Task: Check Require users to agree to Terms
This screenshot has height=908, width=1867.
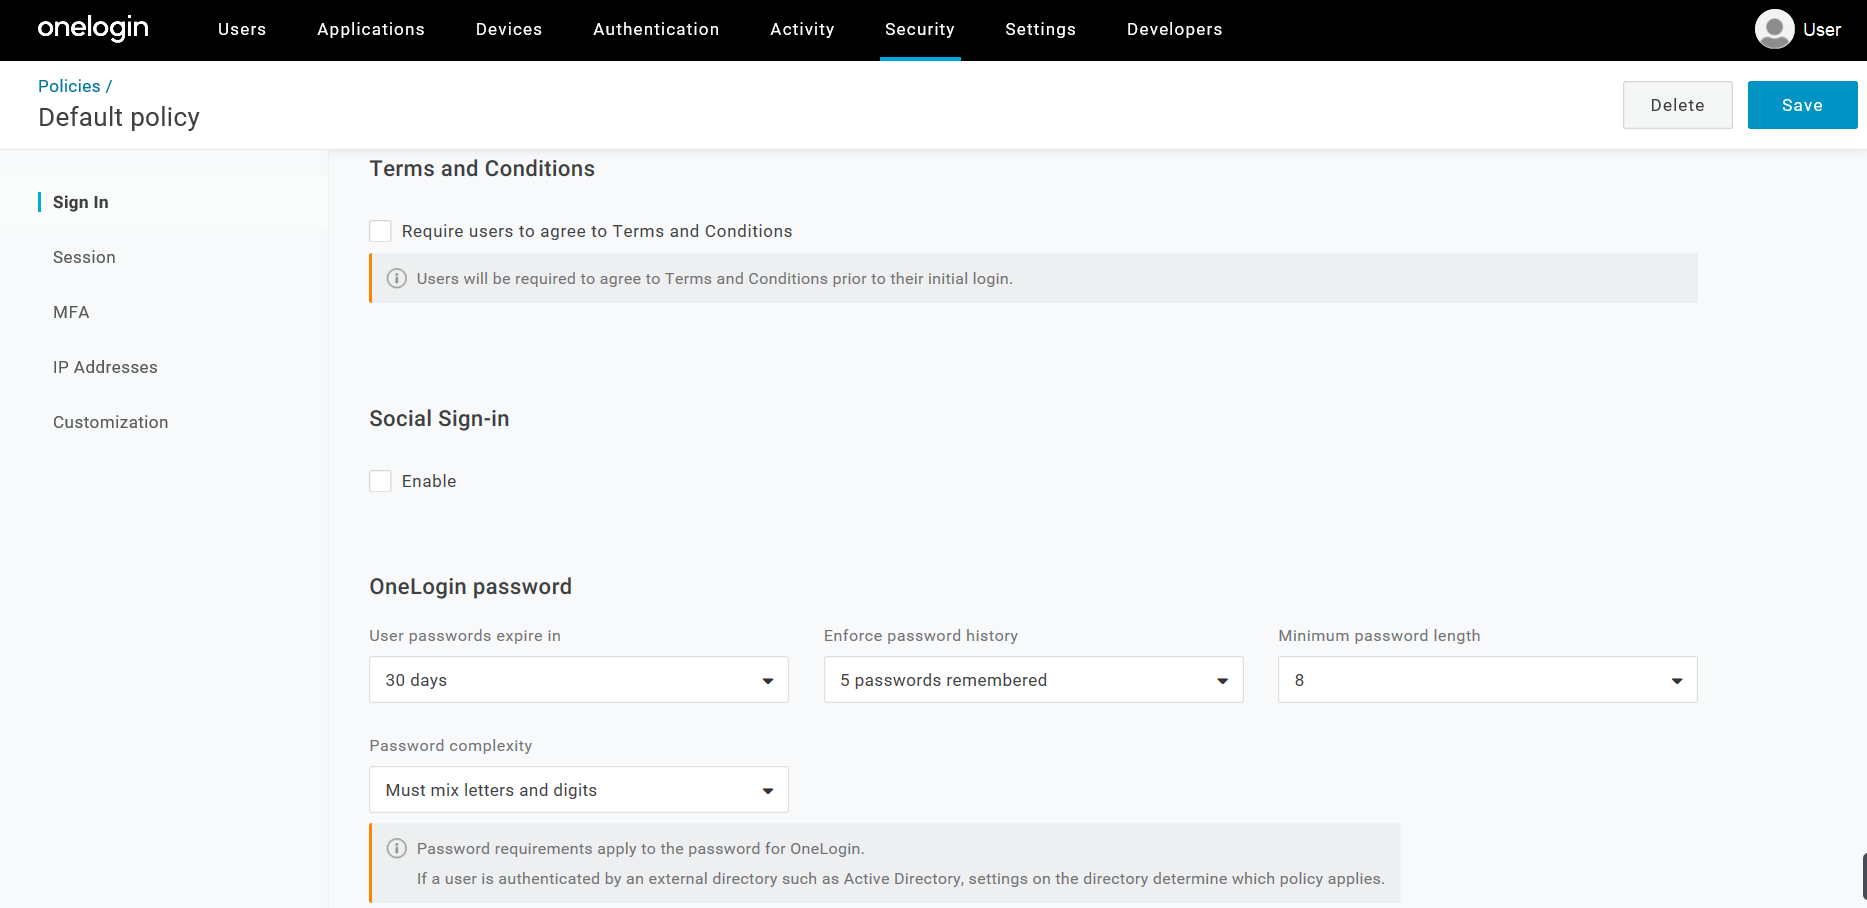Action: pyautogui.click(x=380, y=231)
